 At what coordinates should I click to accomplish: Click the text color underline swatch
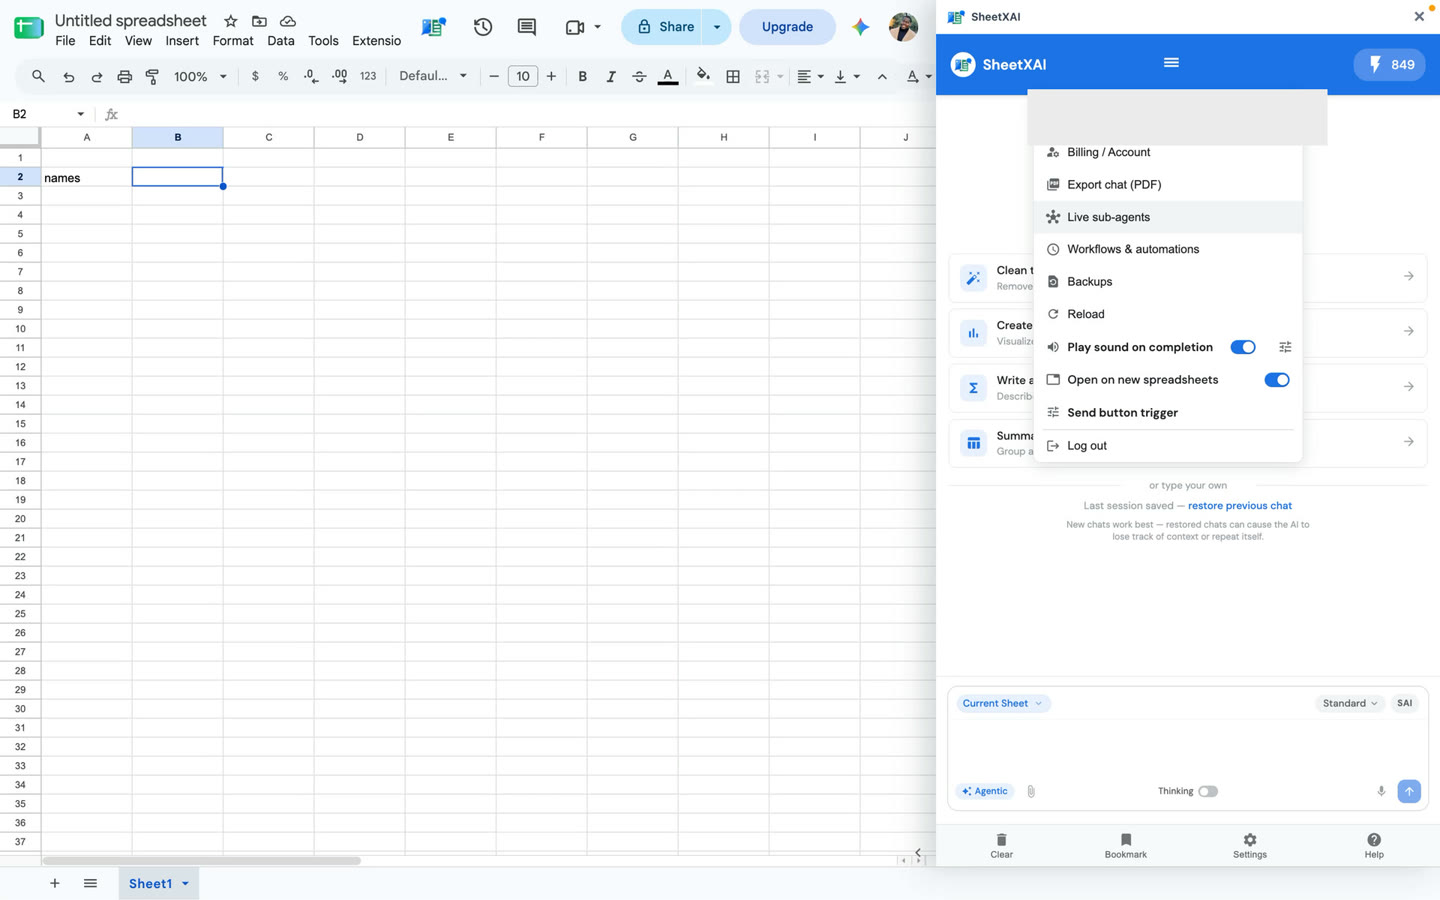(x=668, y=76)
